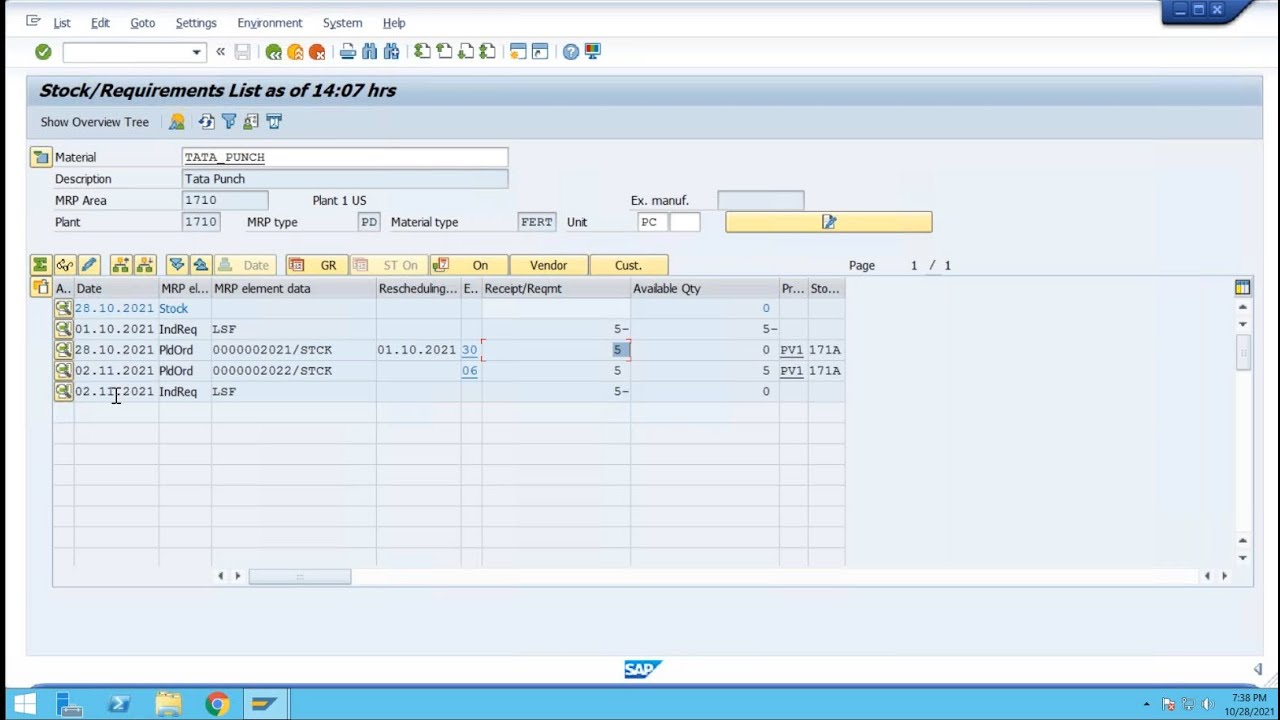Screen dimensions: 1280x720
Task: Click the generate shortcut icon
Action: click(540, 52)
